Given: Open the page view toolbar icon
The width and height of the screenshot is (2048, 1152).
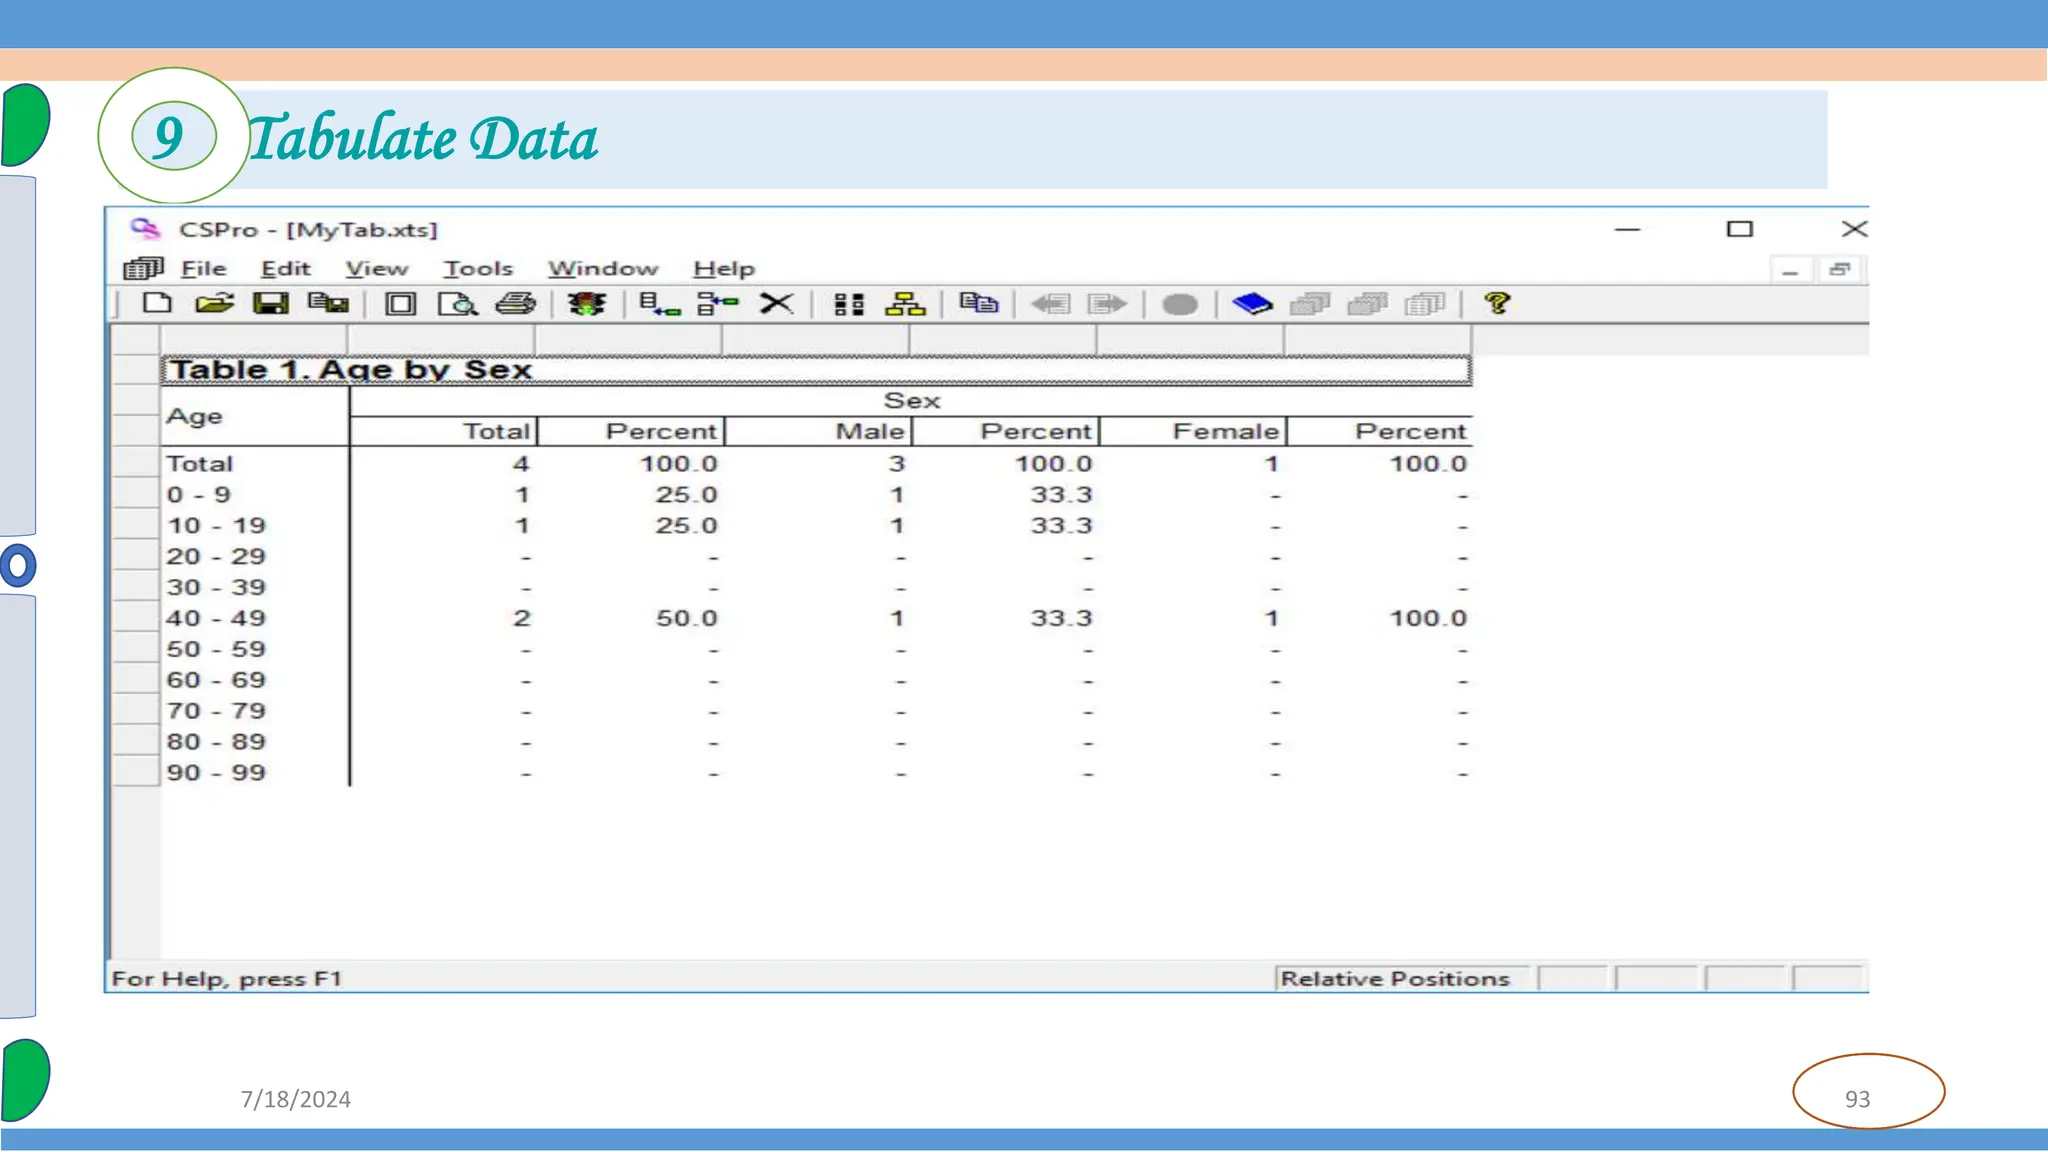Looking at the screenshot, I should coord(401,304).
